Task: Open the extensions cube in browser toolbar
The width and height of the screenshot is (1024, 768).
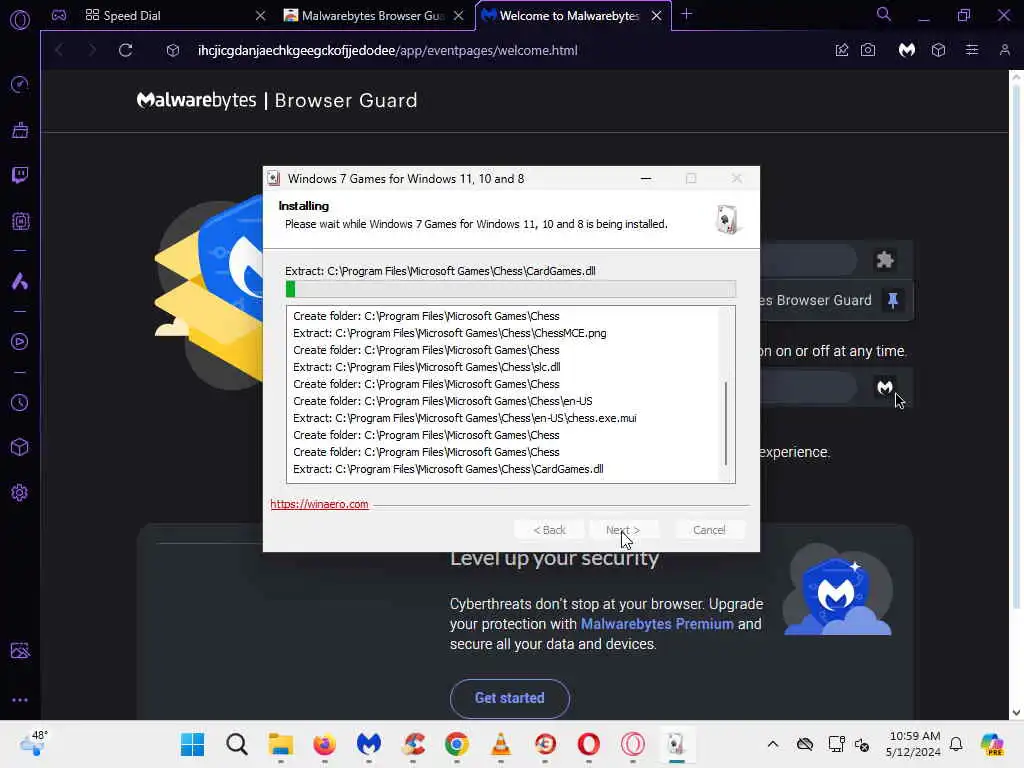Action: tap(938, 50)
